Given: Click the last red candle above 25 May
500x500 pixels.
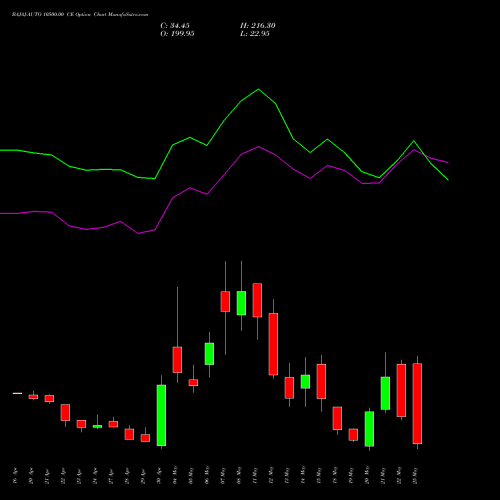Looking at the screenshot, I should (417, 403).
